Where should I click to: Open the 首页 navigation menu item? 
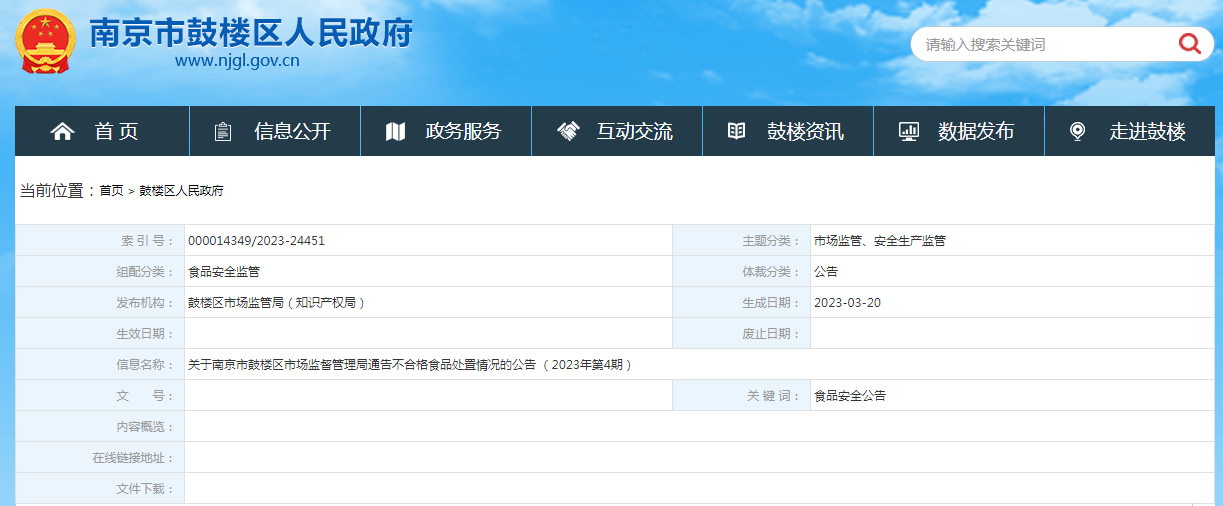[117, 132]
